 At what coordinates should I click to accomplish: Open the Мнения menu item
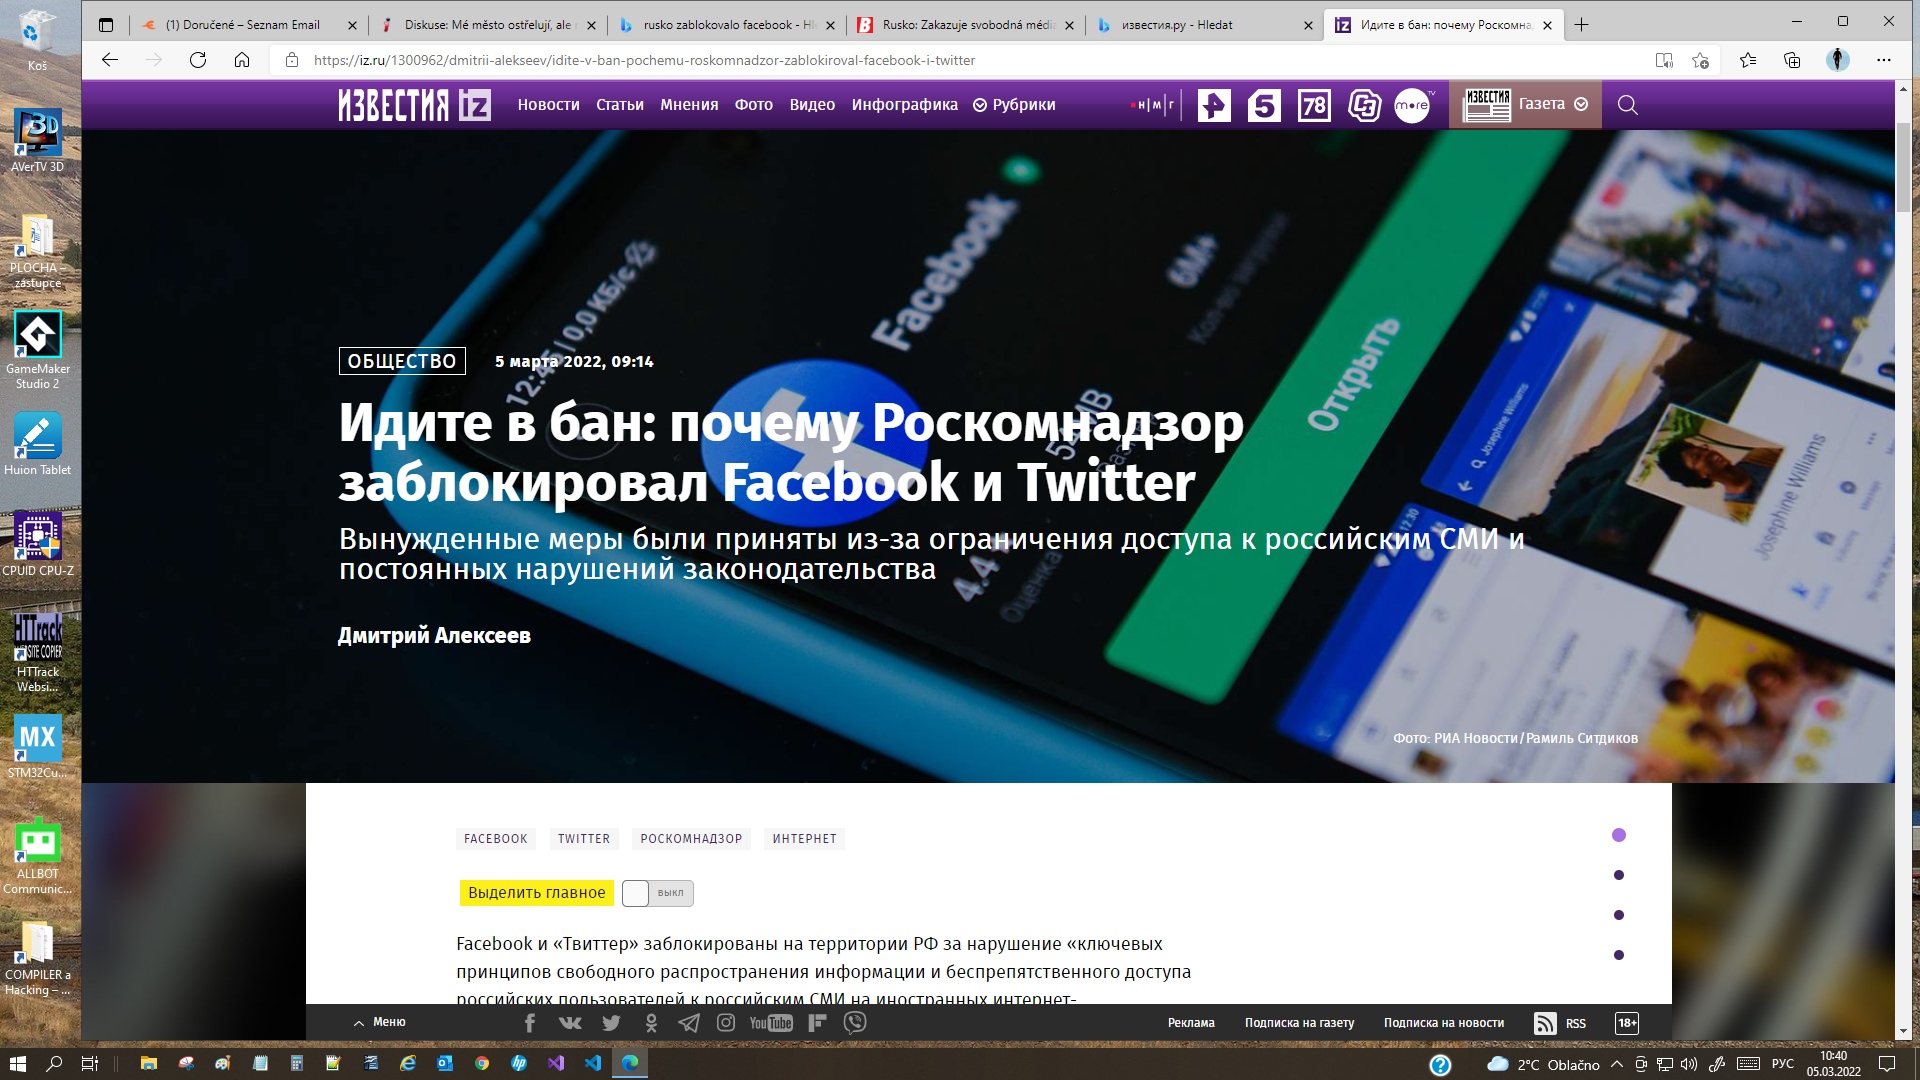(689, 105)
